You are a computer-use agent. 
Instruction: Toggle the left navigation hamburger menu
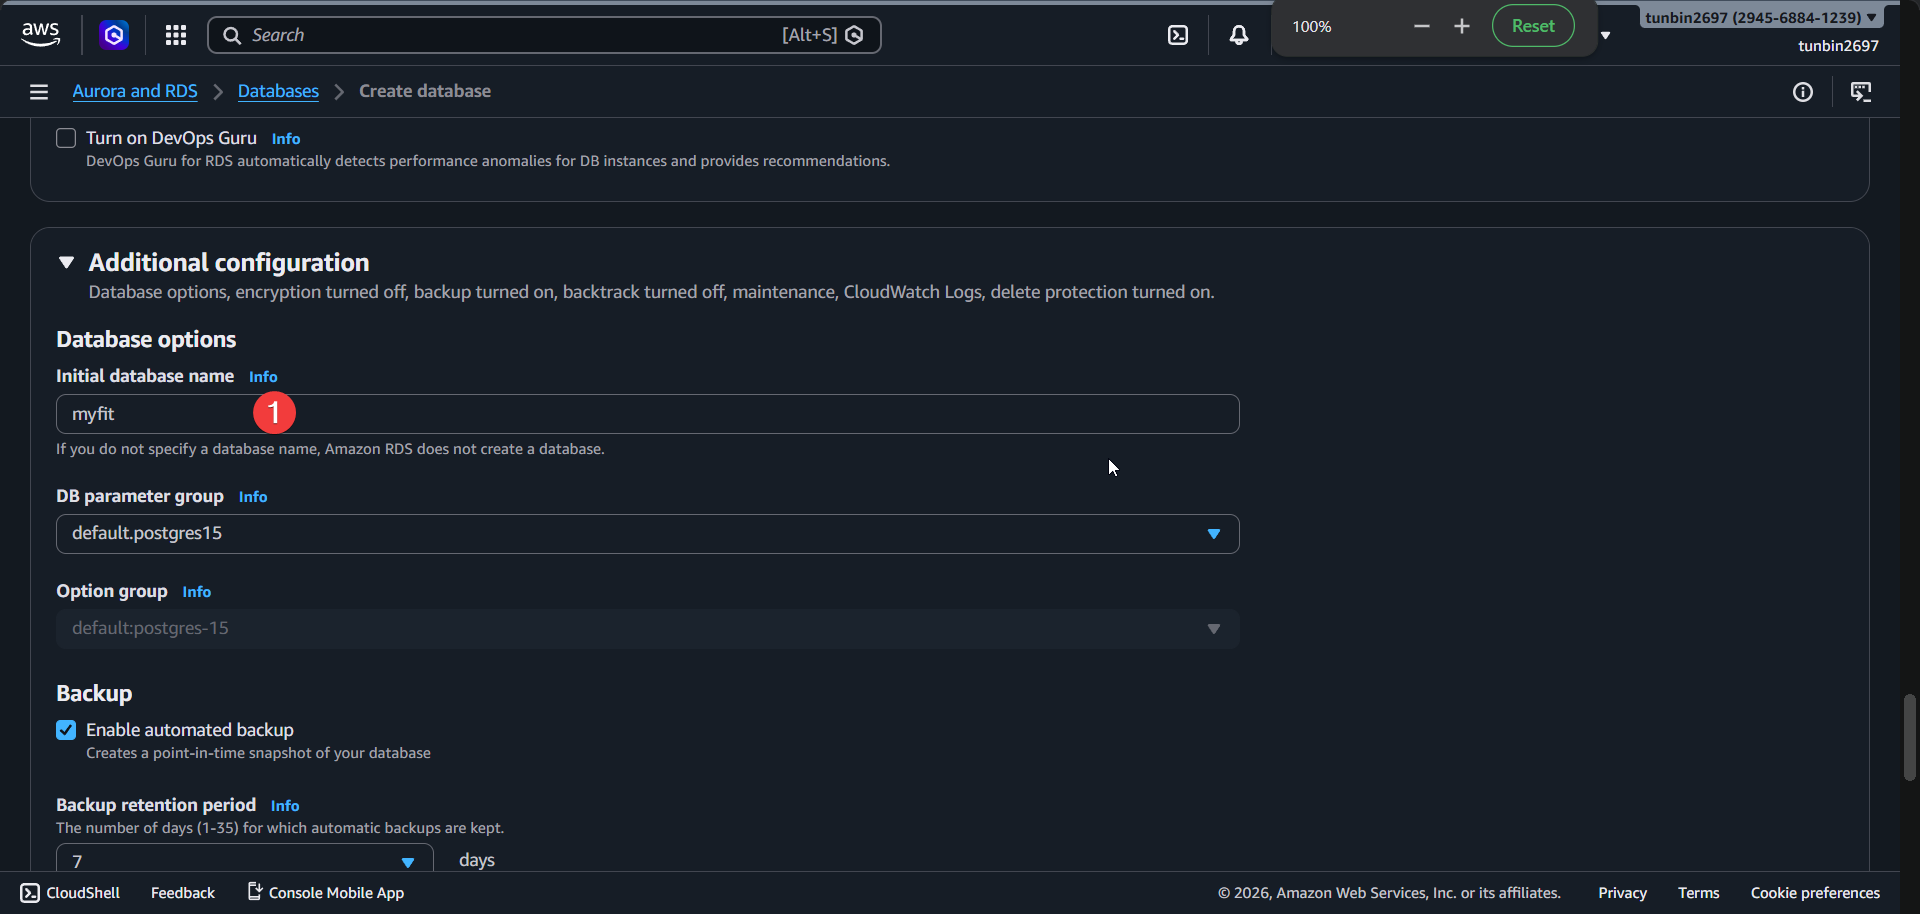click(39, 92)
